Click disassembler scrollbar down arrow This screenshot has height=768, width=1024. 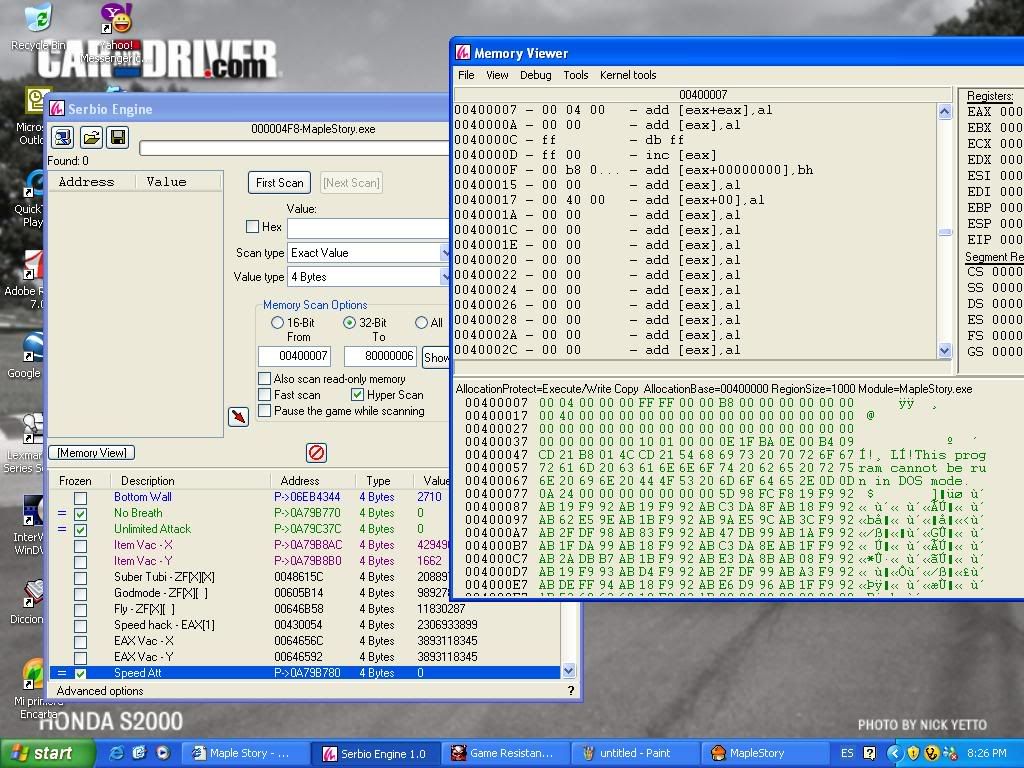(x=945, y=351)
